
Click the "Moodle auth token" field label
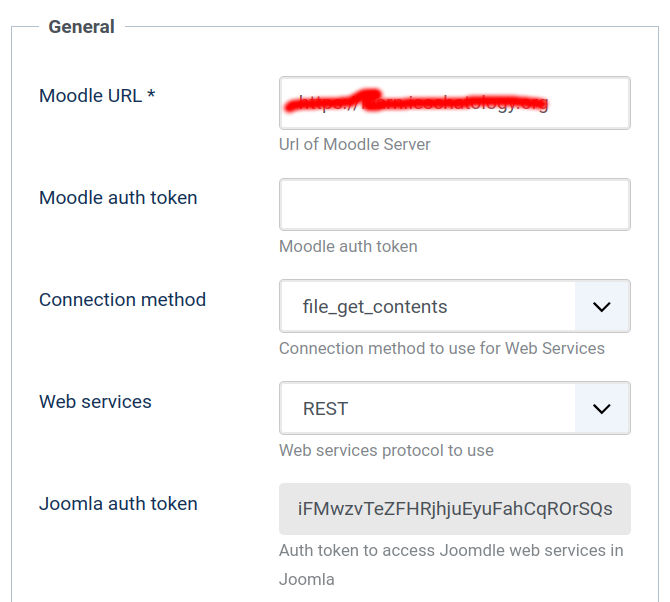click(118, 198)
